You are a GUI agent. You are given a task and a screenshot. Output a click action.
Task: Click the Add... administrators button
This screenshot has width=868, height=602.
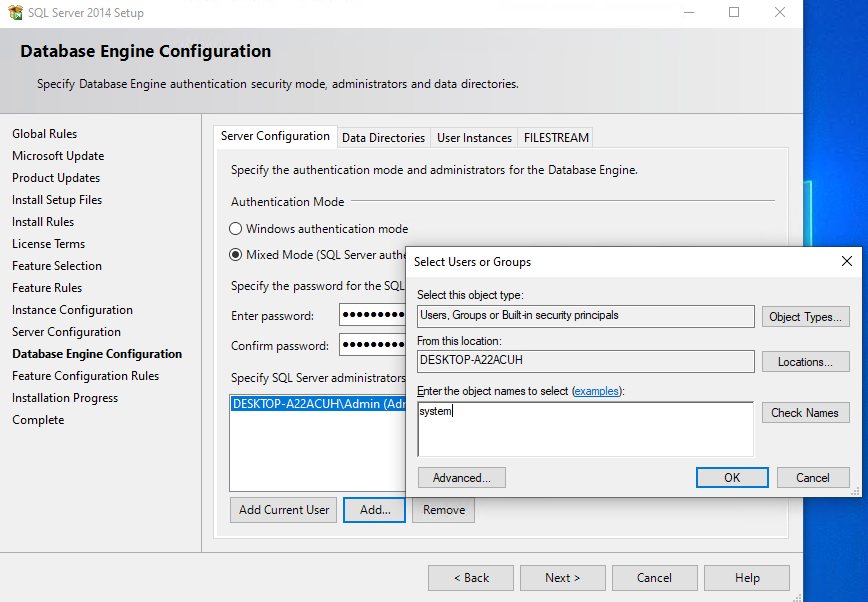click(374, 510)
